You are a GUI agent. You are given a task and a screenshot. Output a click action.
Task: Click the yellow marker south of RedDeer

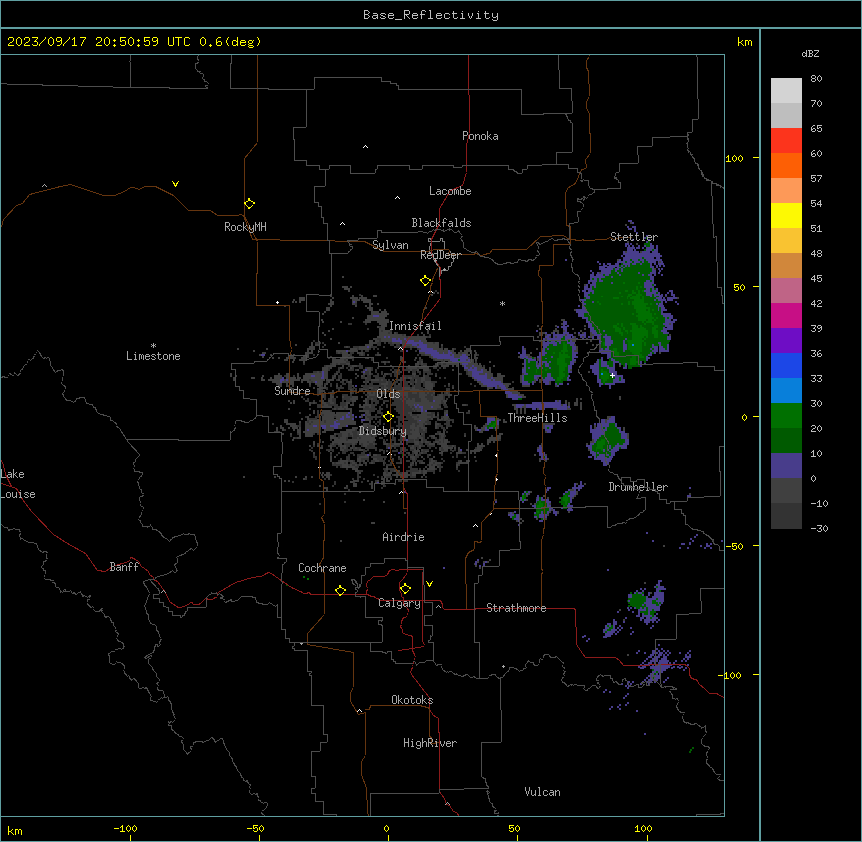(x=425, y=281)
